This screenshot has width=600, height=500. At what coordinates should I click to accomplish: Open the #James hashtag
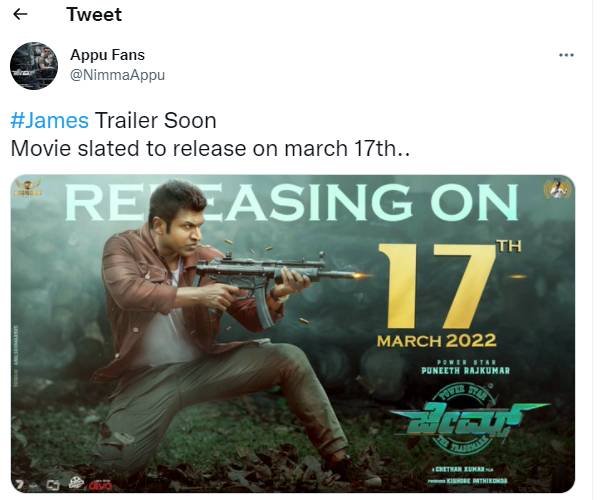coord(49,121)
